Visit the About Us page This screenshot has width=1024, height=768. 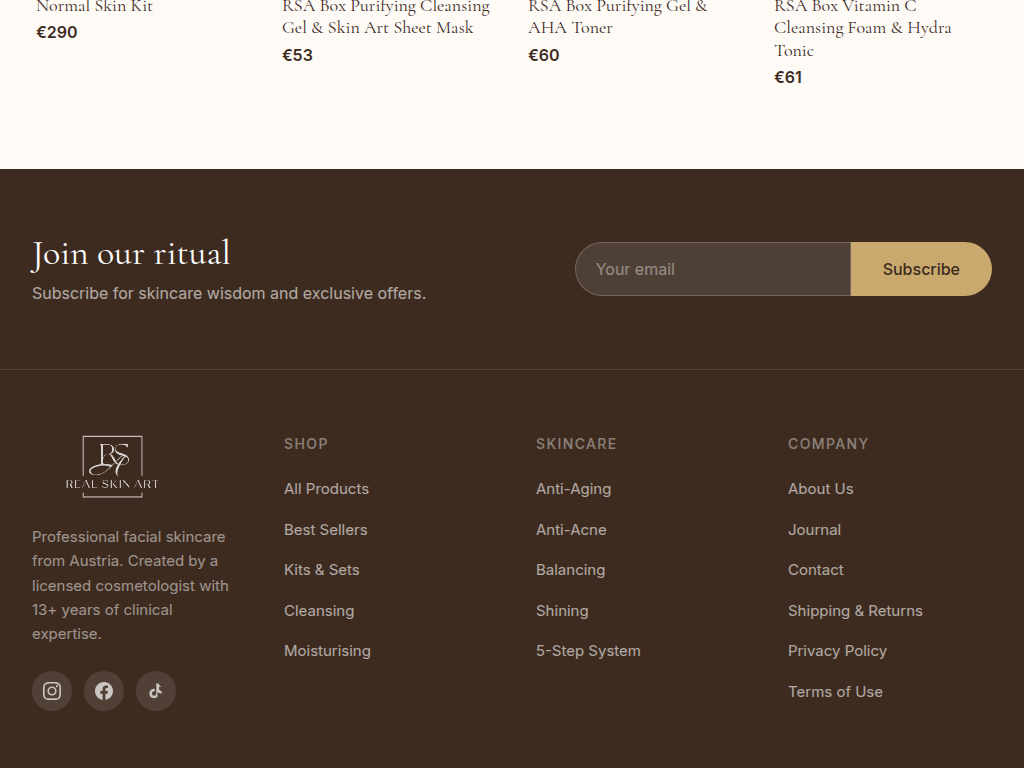[820, 489]
